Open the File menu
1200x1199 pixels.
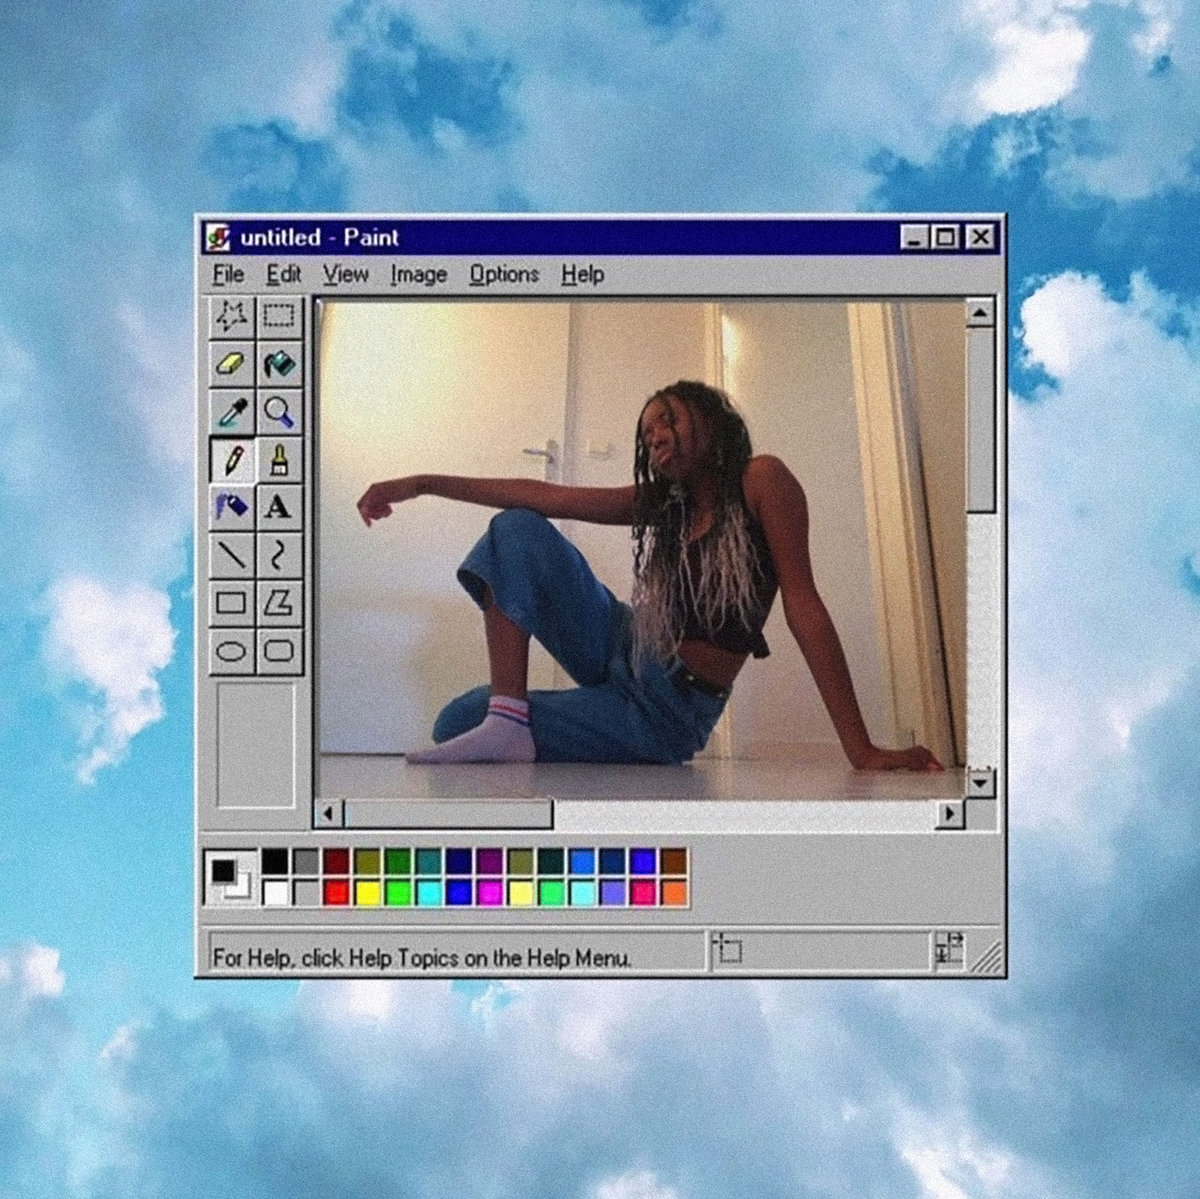coord(228,274)
